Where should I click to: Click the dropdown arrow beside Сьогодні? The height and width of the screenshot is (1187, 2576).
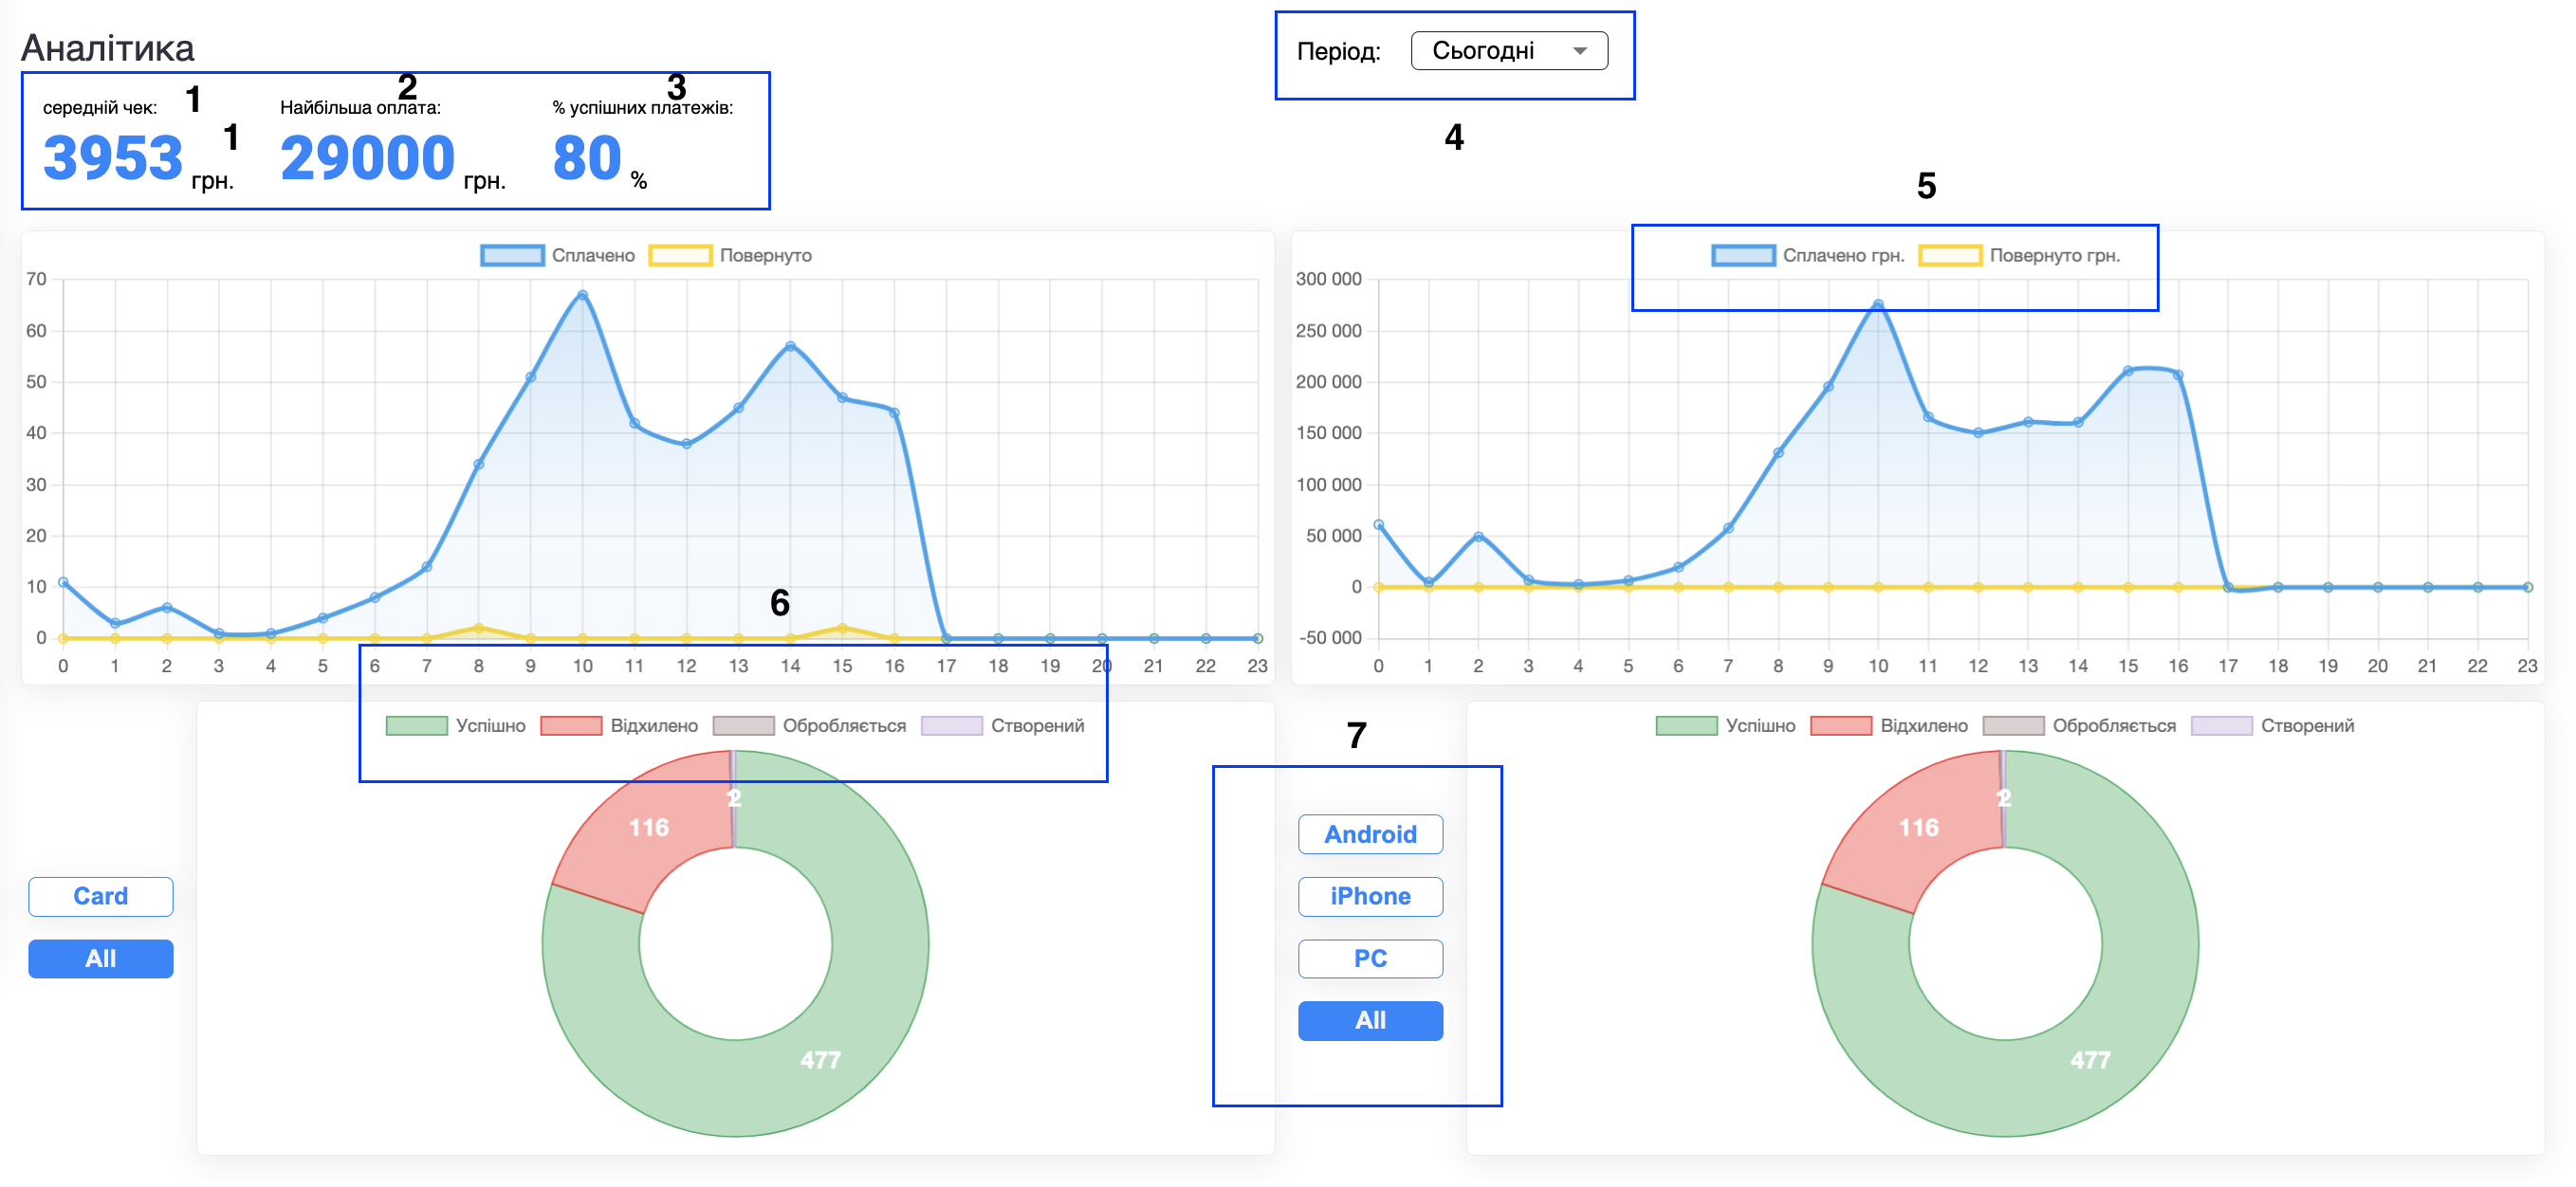tap(1579, 51)
